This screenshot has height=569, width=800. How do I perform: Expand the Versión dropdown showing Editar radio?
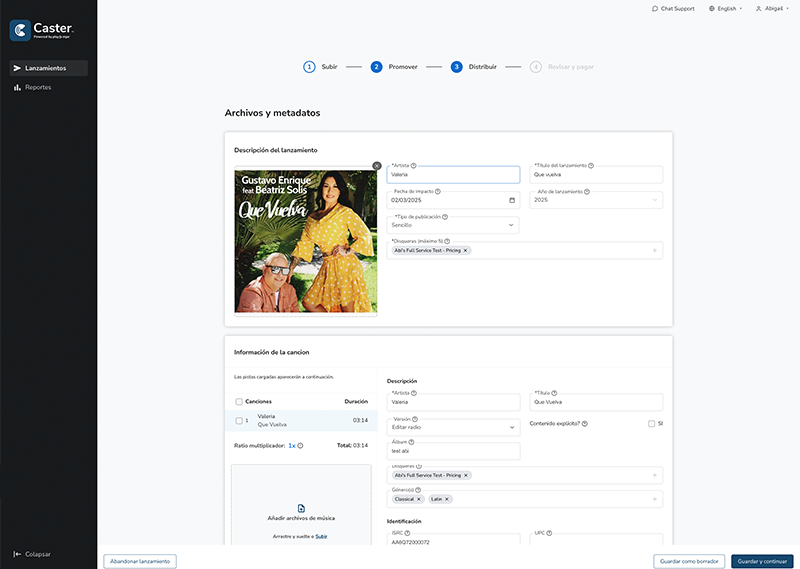453,427
